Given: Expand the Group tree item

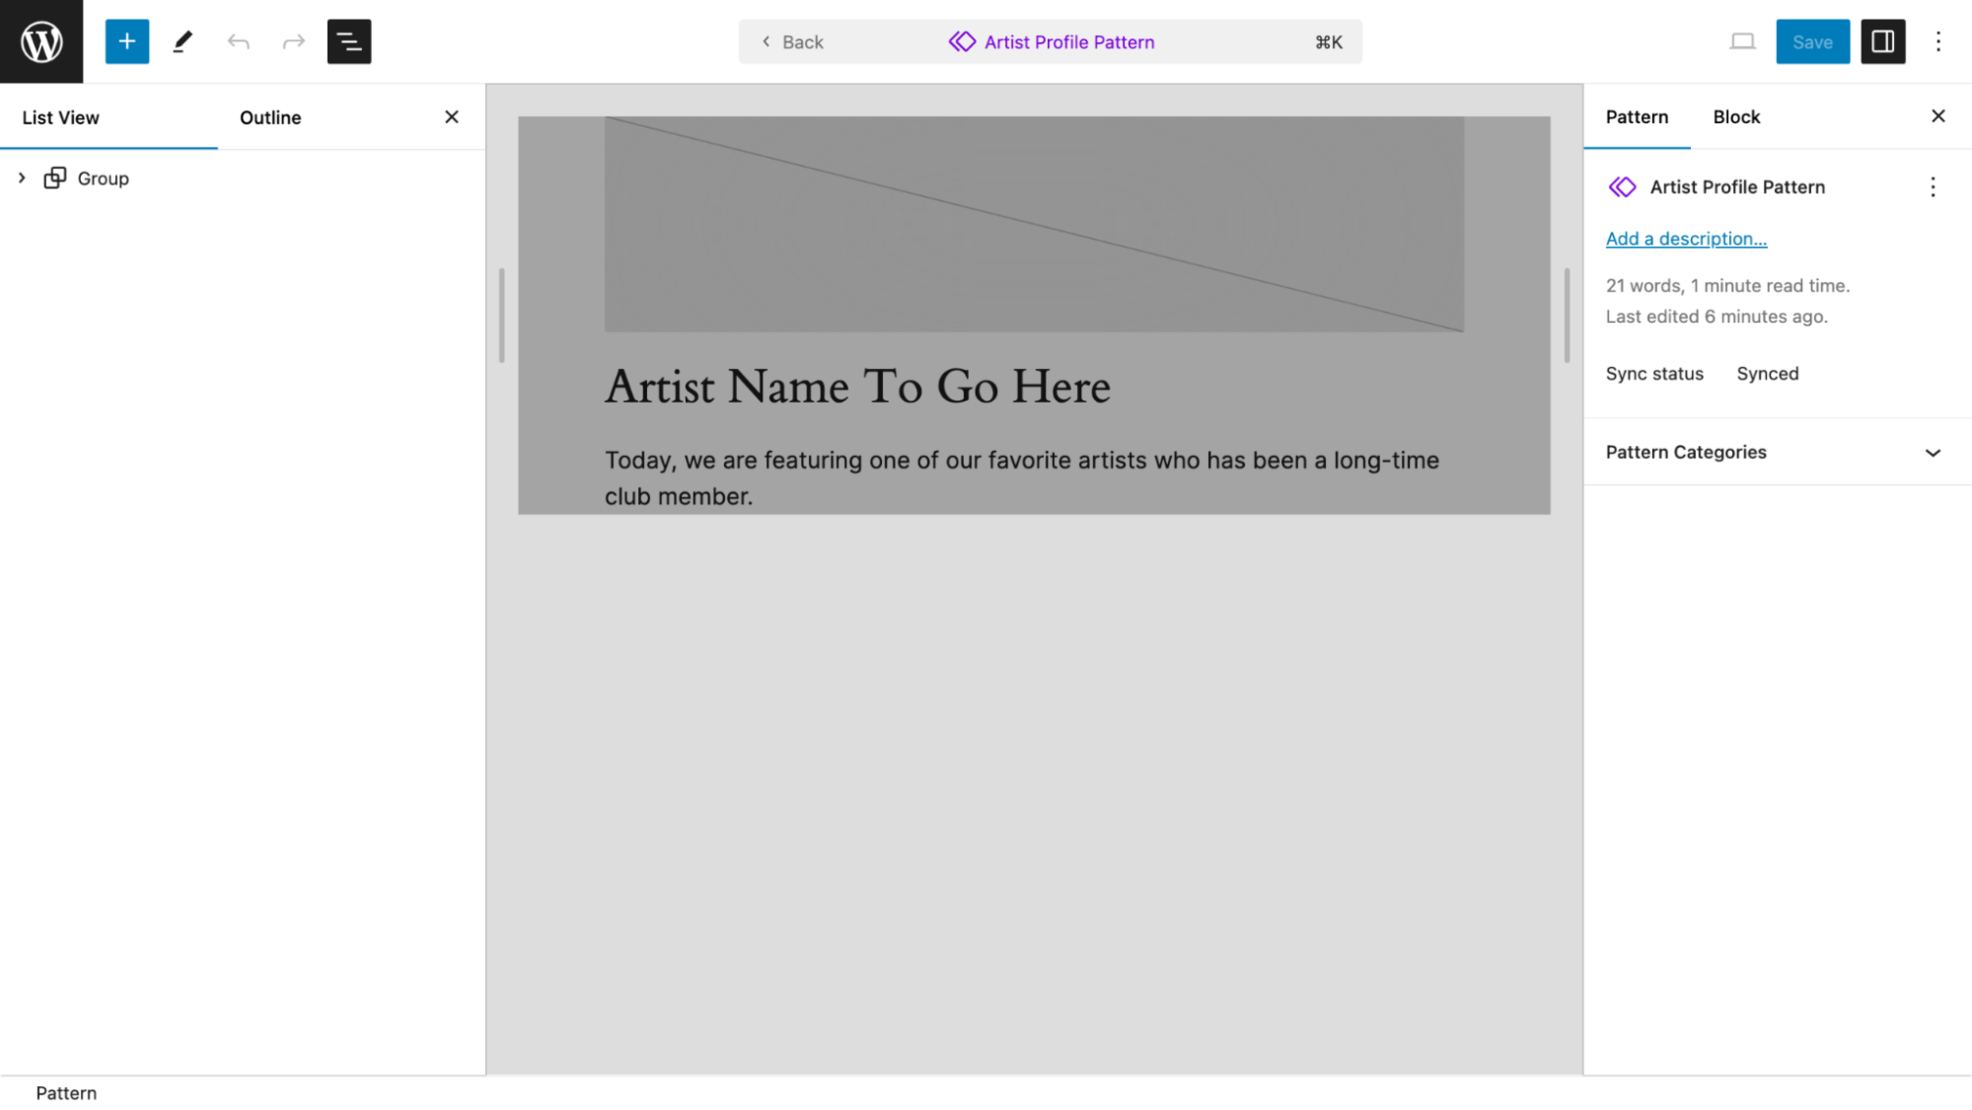Looking at the screenshot, I should point(22,177).
